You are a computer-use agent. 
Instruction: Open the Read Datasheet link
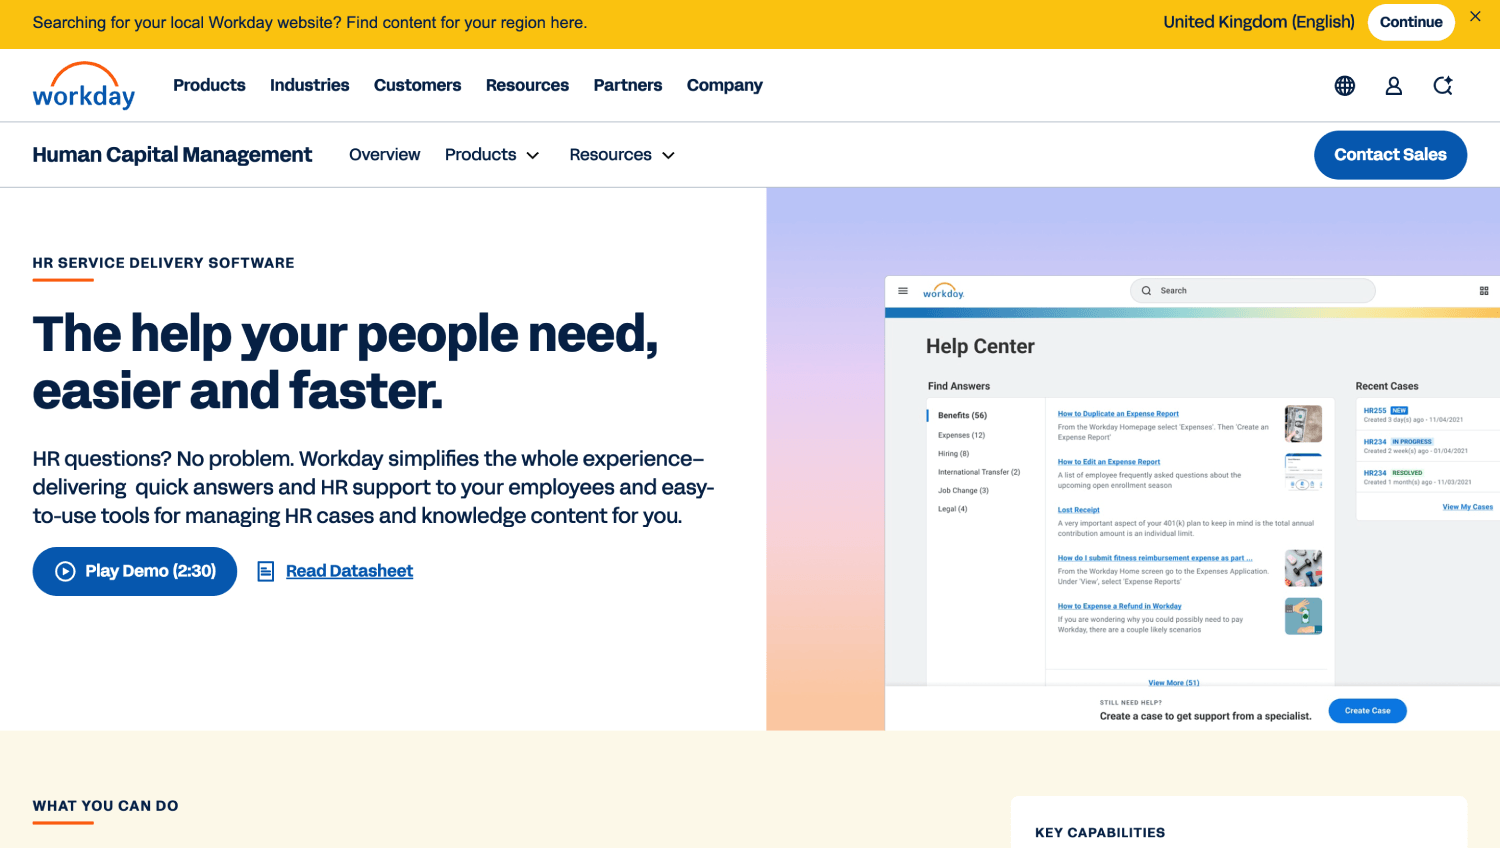coord(349,571)
